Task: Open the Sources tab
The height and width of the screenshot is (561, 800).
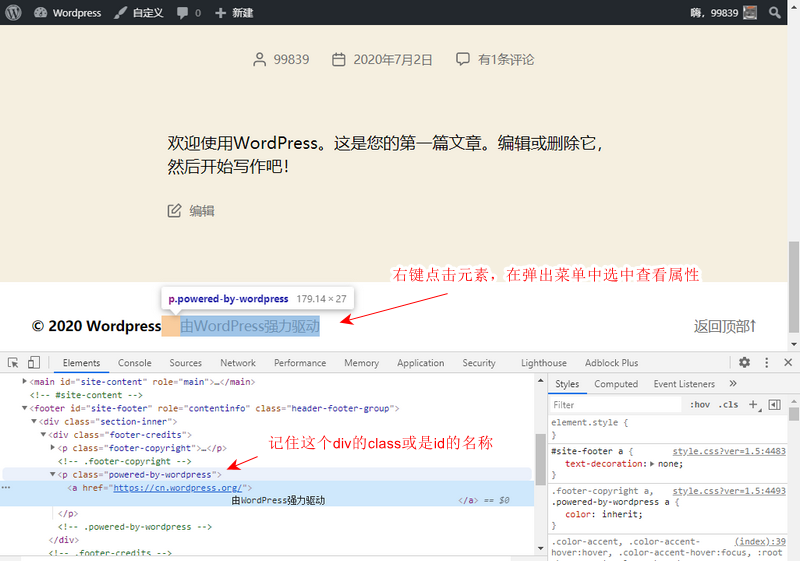Action: [186, 363]
